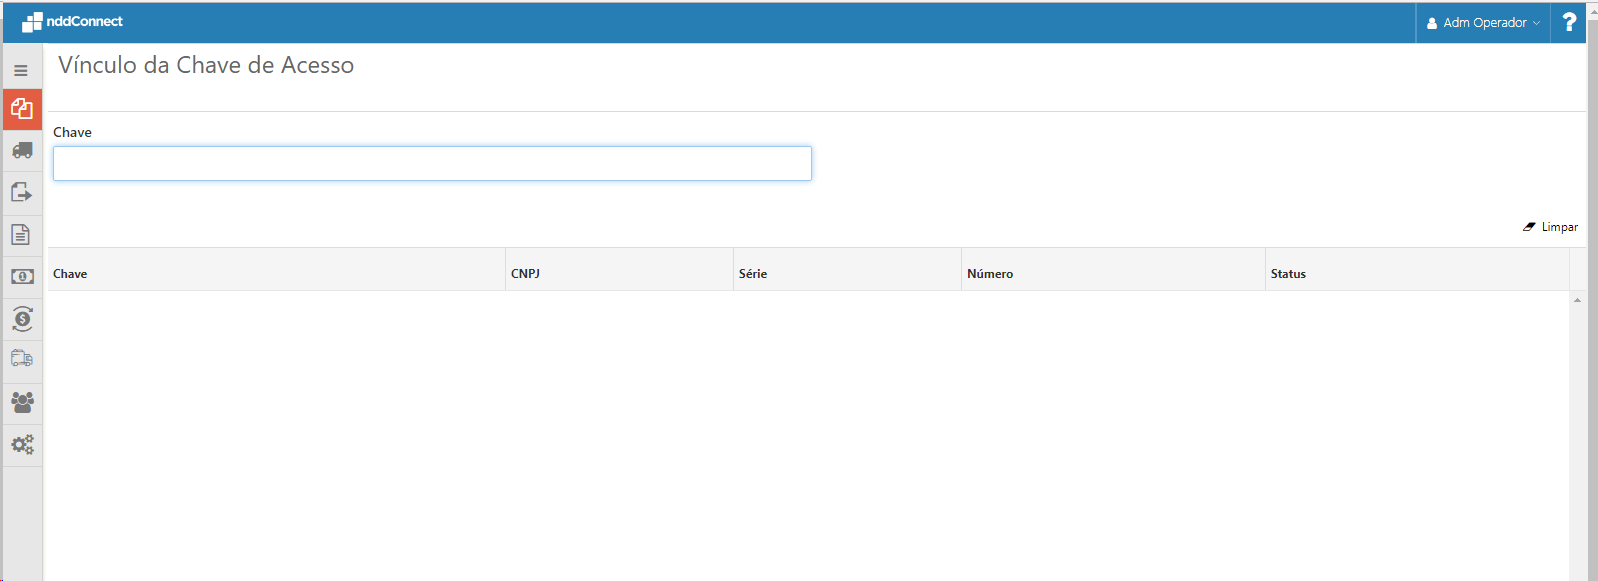Click the nddConnect logo
The width and height of the screenshot is (1598, 581).
coord(73,21)
